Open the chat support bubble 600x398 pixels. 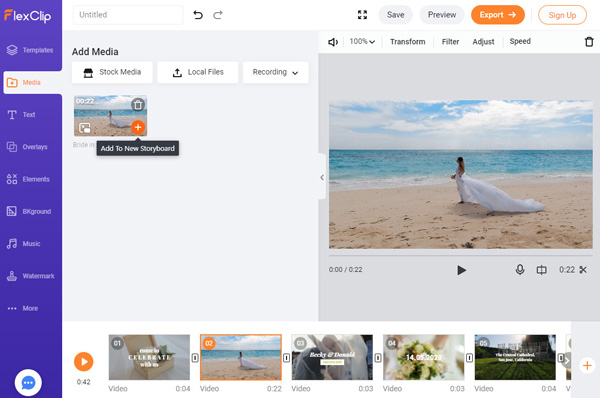tap(28, 382)
